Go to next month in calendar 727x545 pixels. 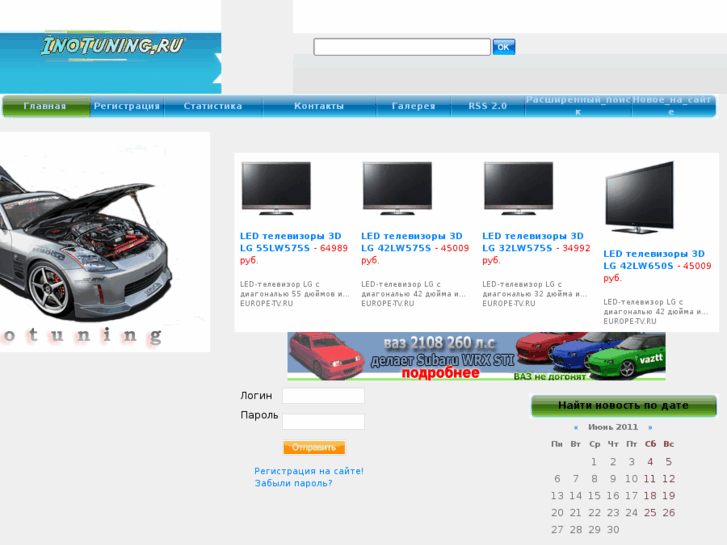pos(650,427)
